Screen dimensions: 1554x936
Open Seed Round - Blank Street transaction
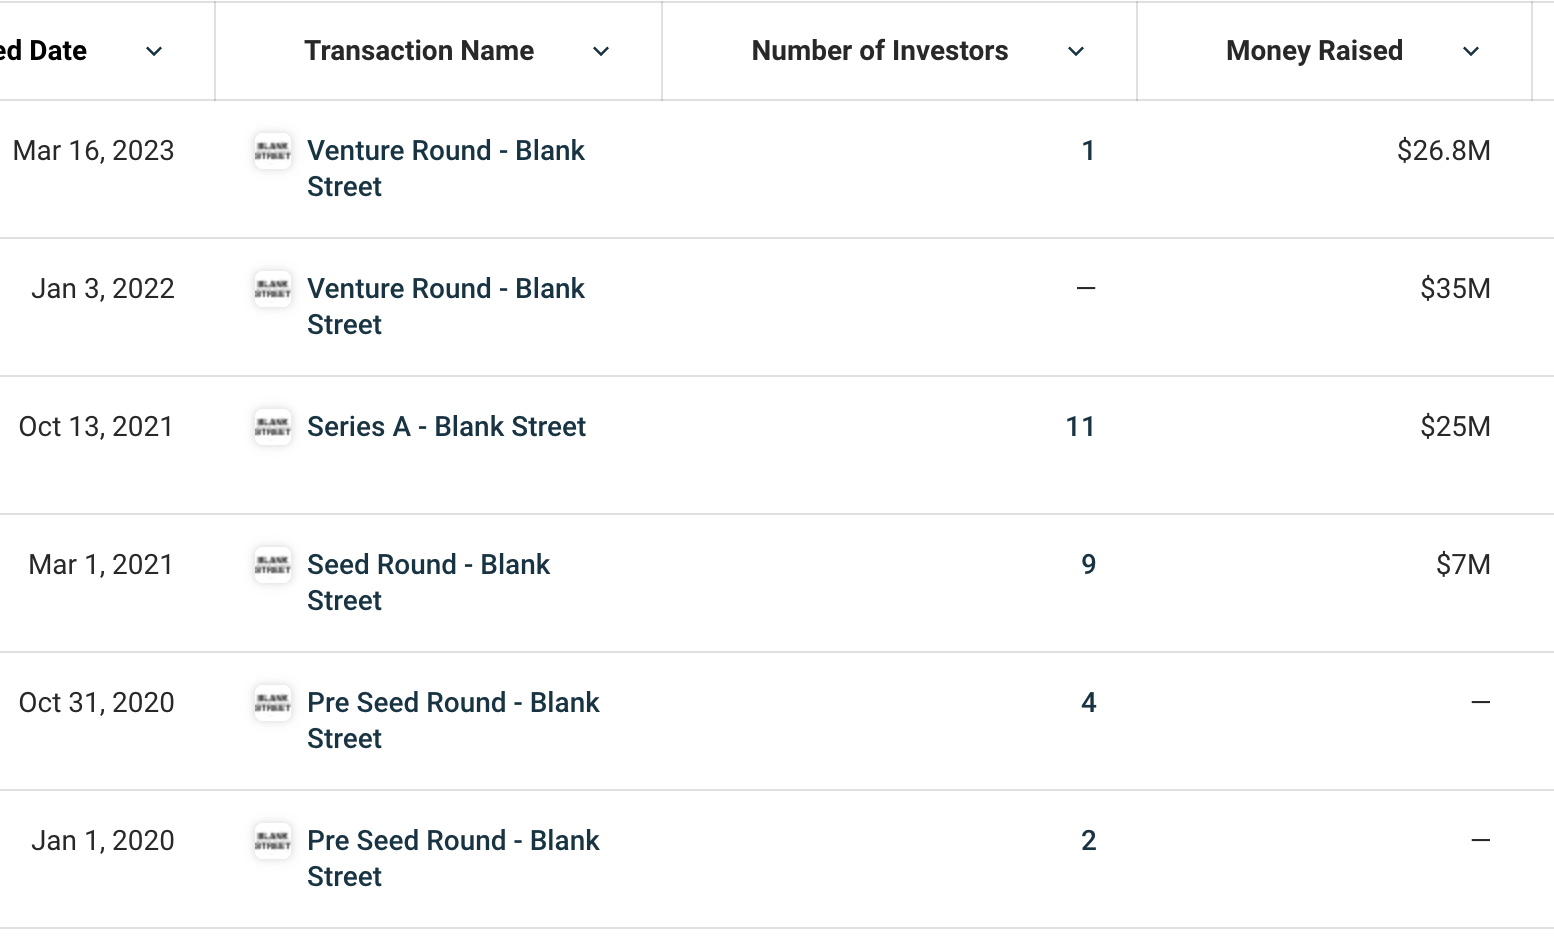pos(428,583)
